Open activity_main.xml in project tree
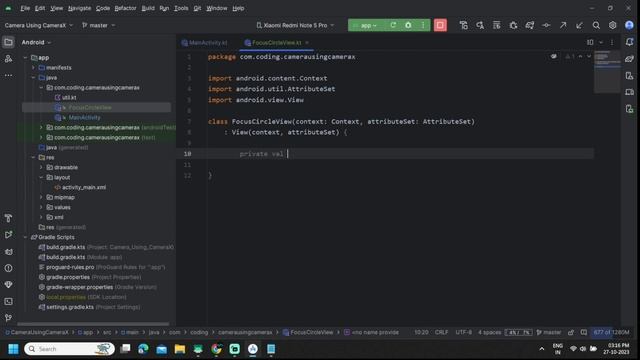 pyautogui.click(x=84, y=187)
